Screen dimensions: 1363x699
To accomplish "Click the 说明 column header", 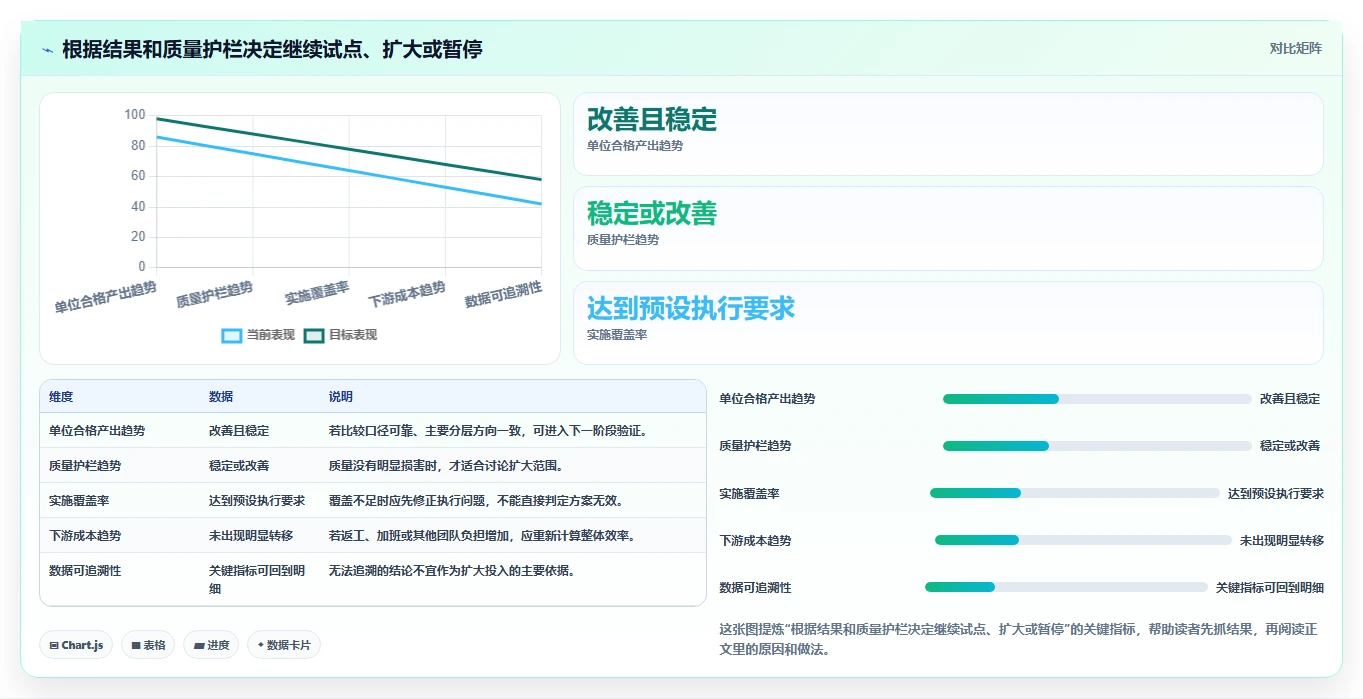I will tap(341, 397).
